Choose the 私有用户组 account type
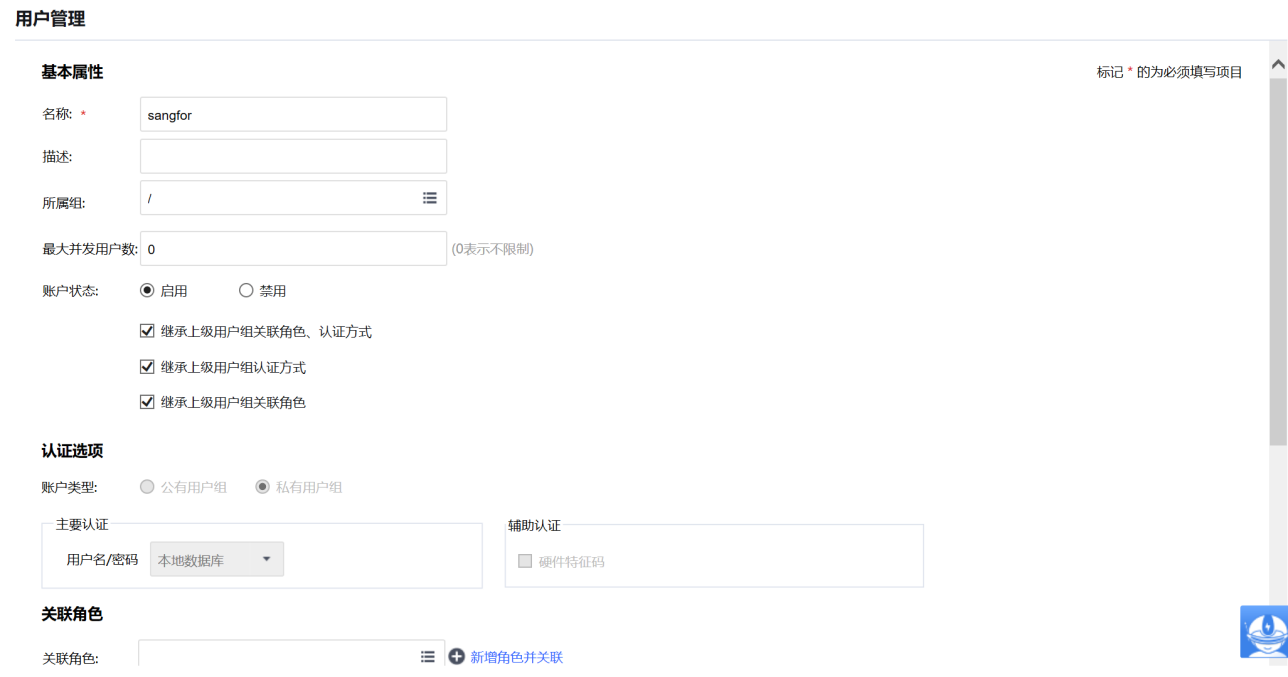Image resolution: width=1288 pixels, height=677 pixels. click(263, 487)
